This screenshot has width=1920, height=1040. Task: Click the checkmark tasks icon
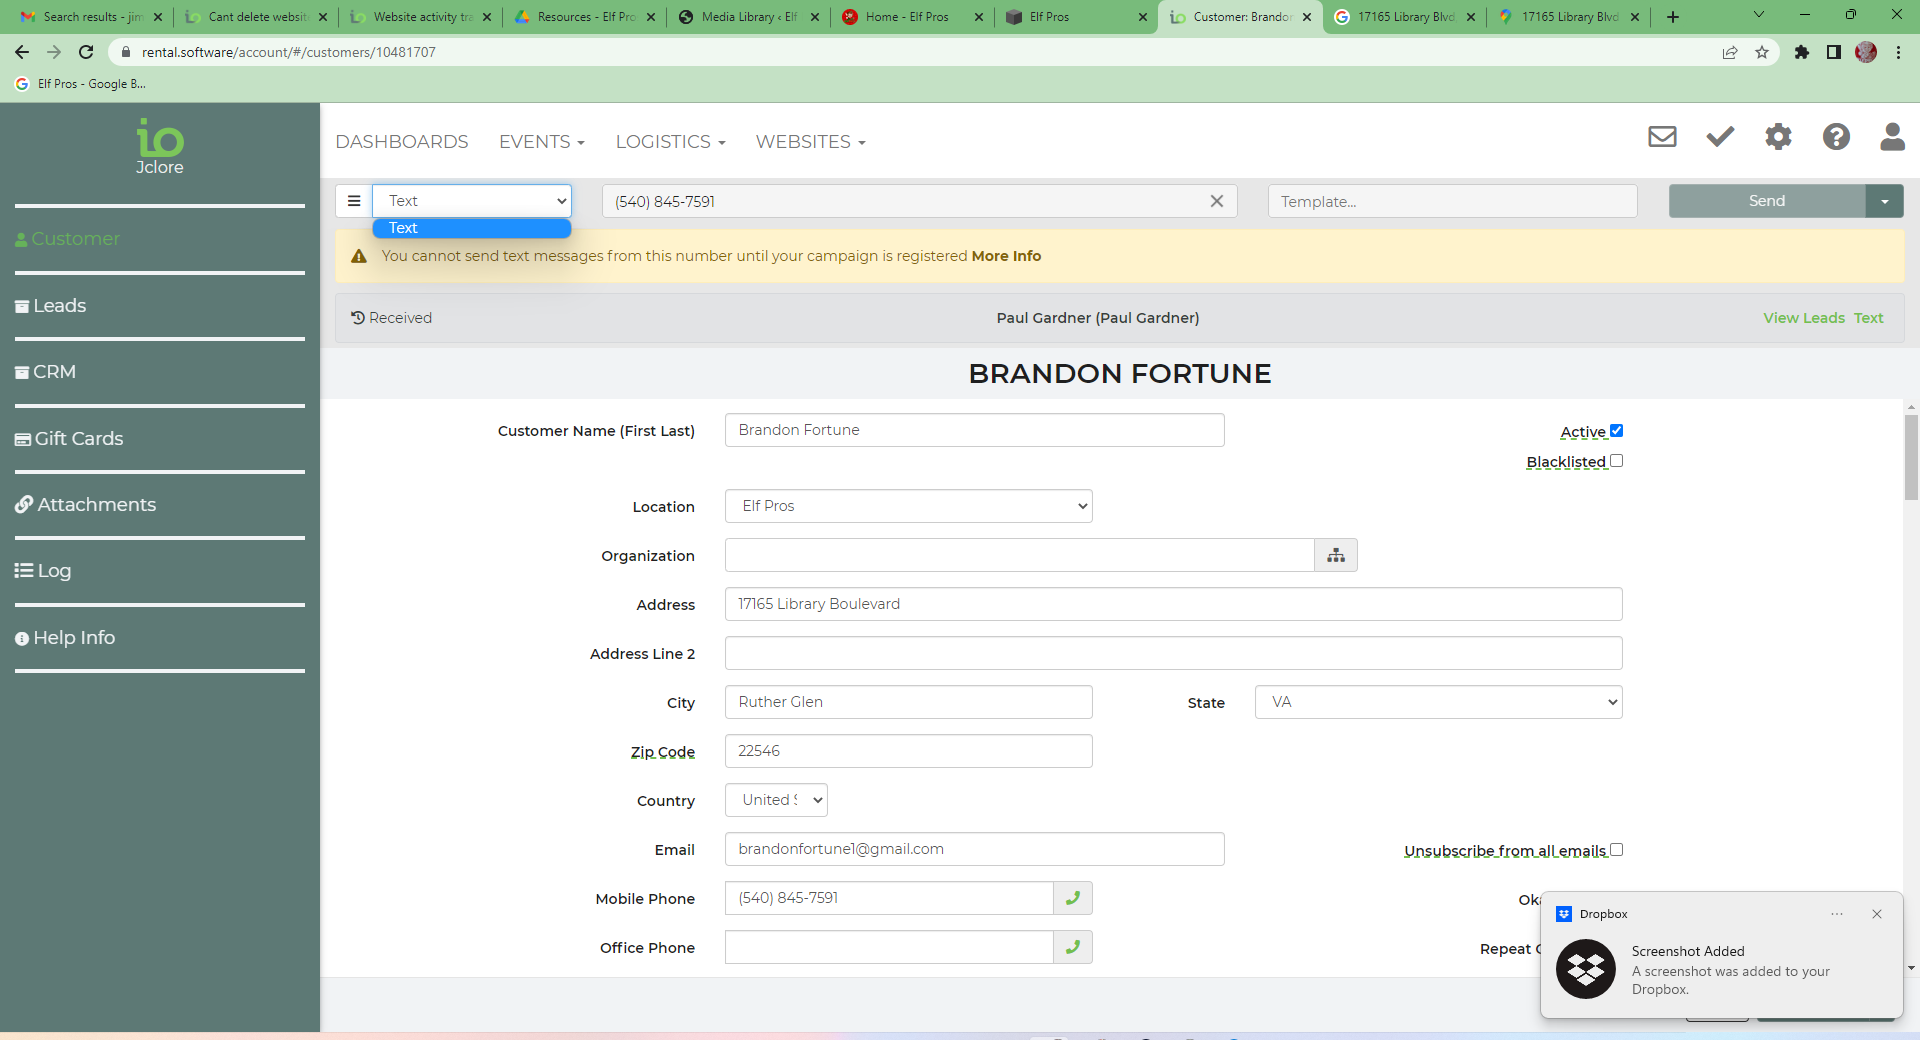coord(1720,137)
